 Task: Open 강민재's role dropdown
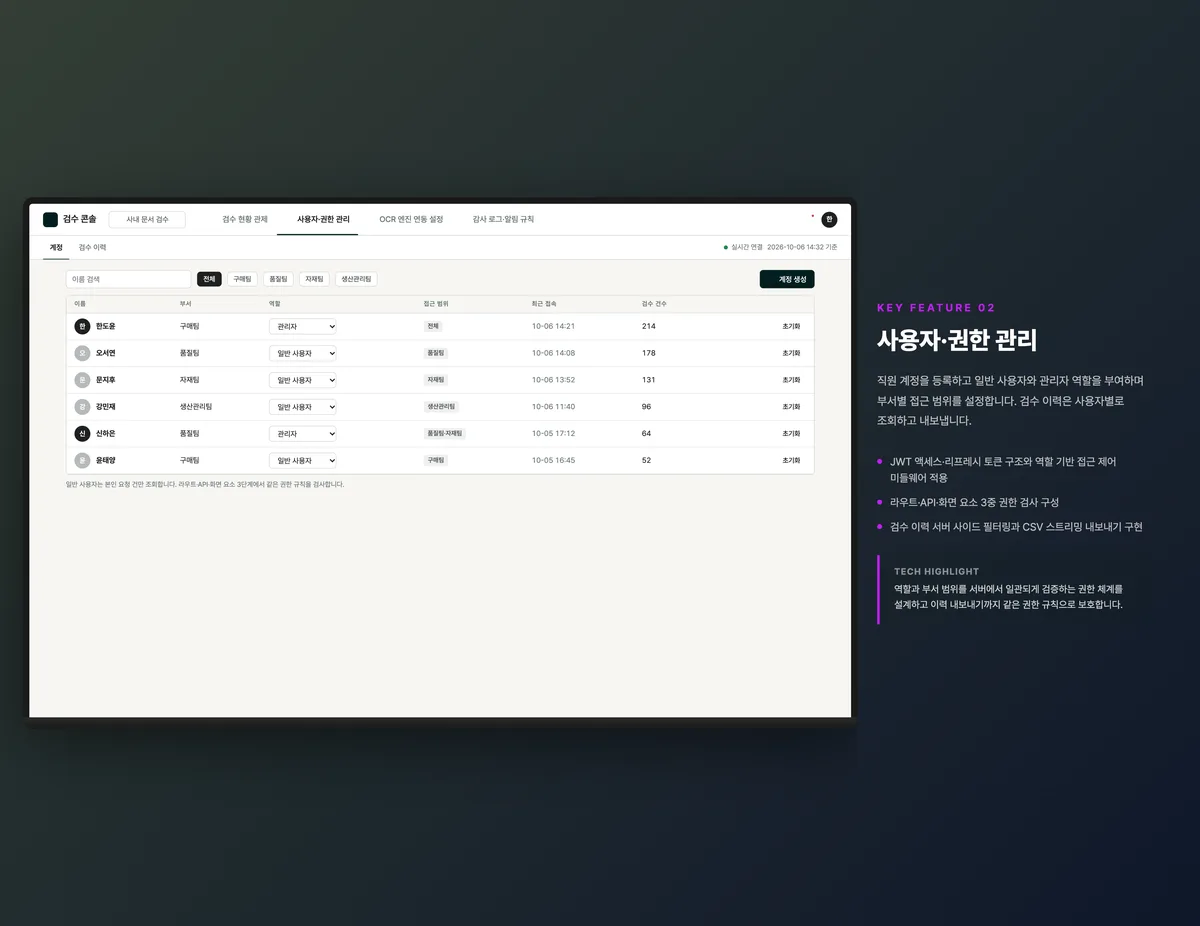(303, 407)
